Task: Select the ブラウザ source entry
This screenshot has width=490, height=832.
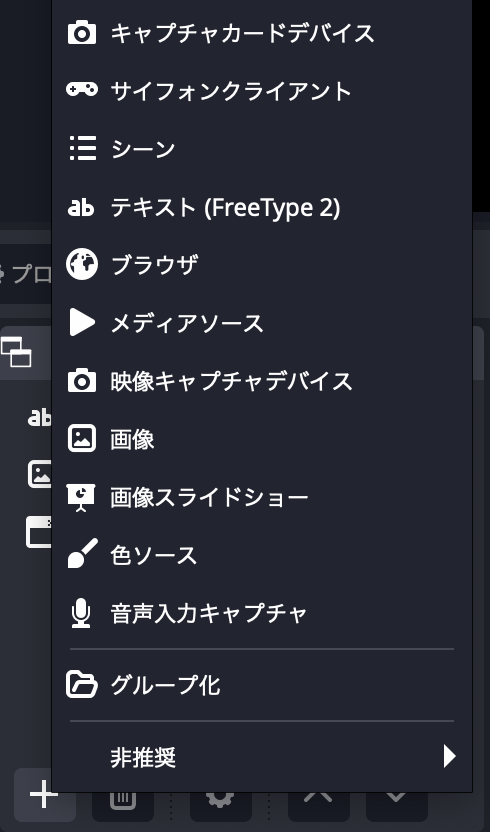Action: pos(262,264)
